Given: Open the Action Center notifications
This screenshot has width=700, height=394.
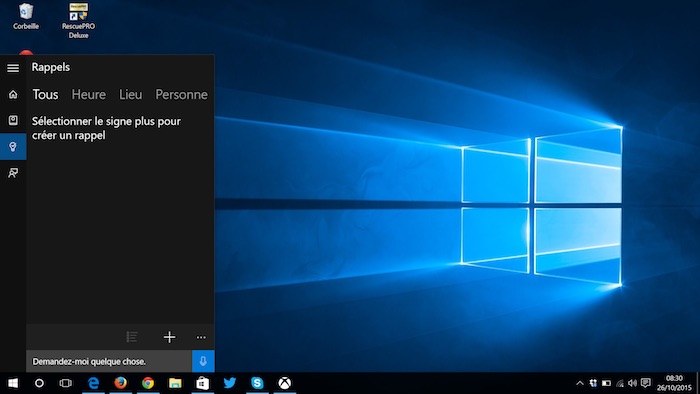Looking at the screenshot, I should click(x=646, y=383).
